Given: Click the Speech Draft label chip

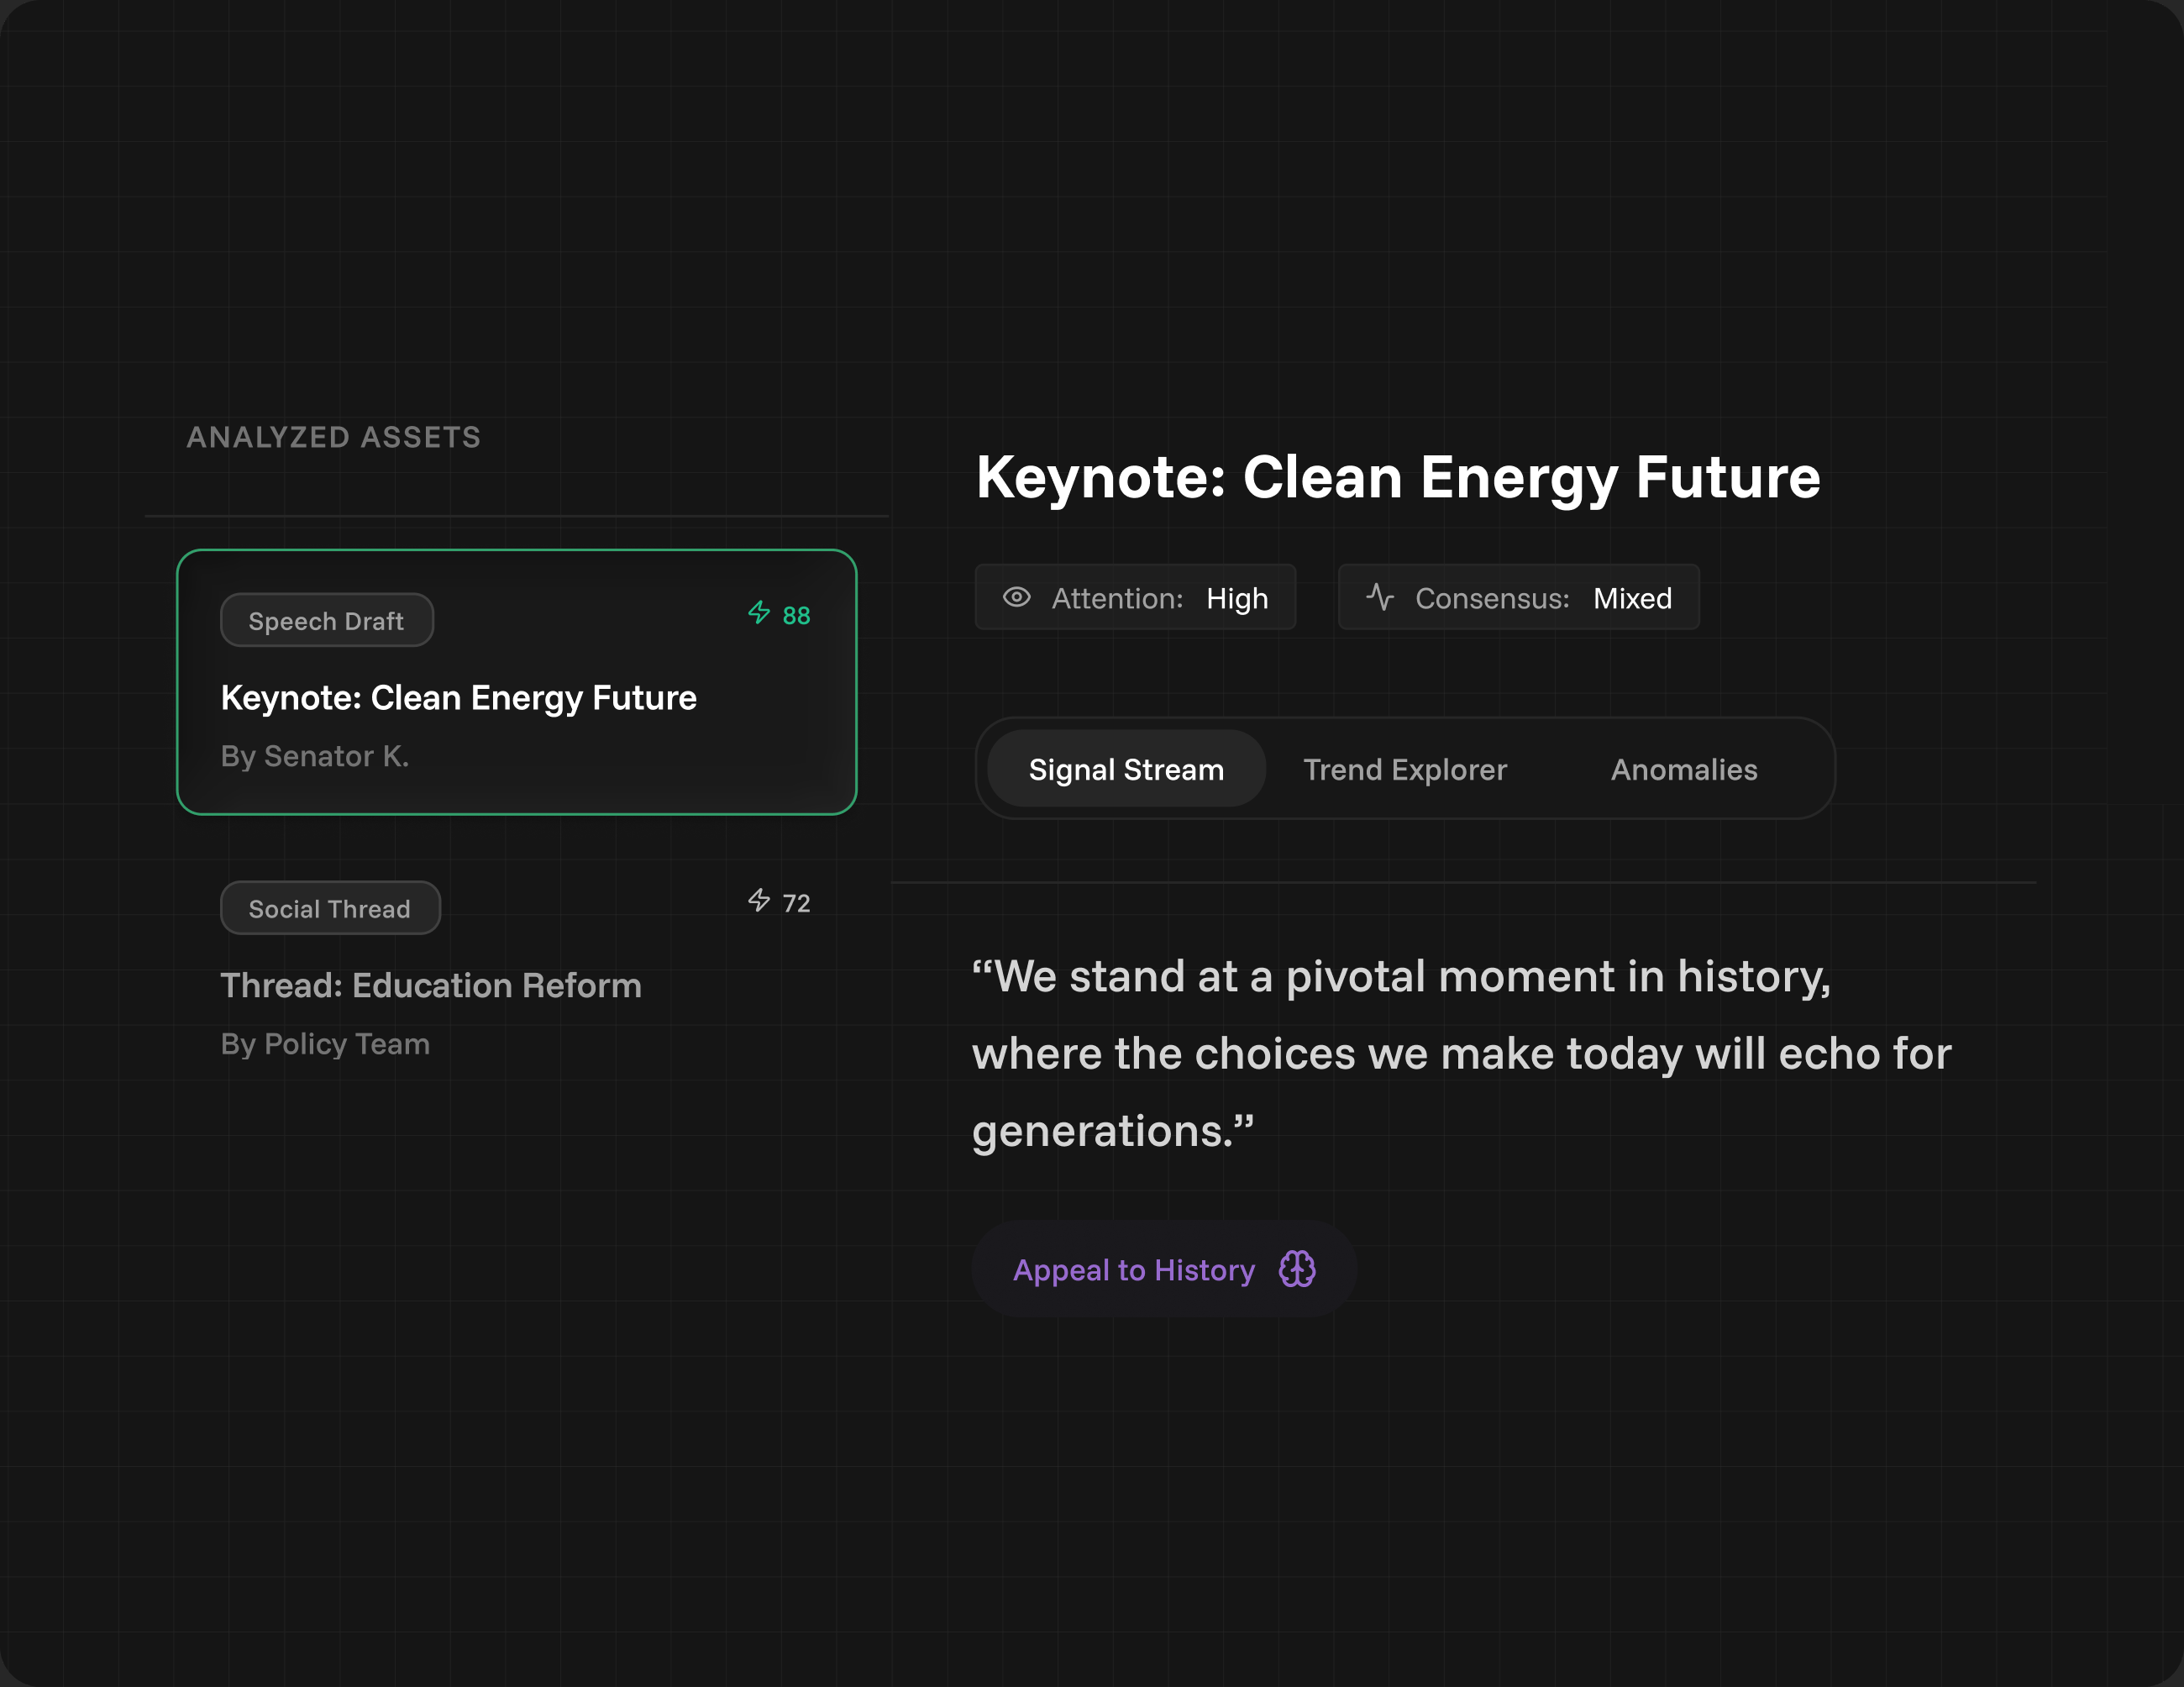Looking at the screenshot, I should tap(326, 621).
